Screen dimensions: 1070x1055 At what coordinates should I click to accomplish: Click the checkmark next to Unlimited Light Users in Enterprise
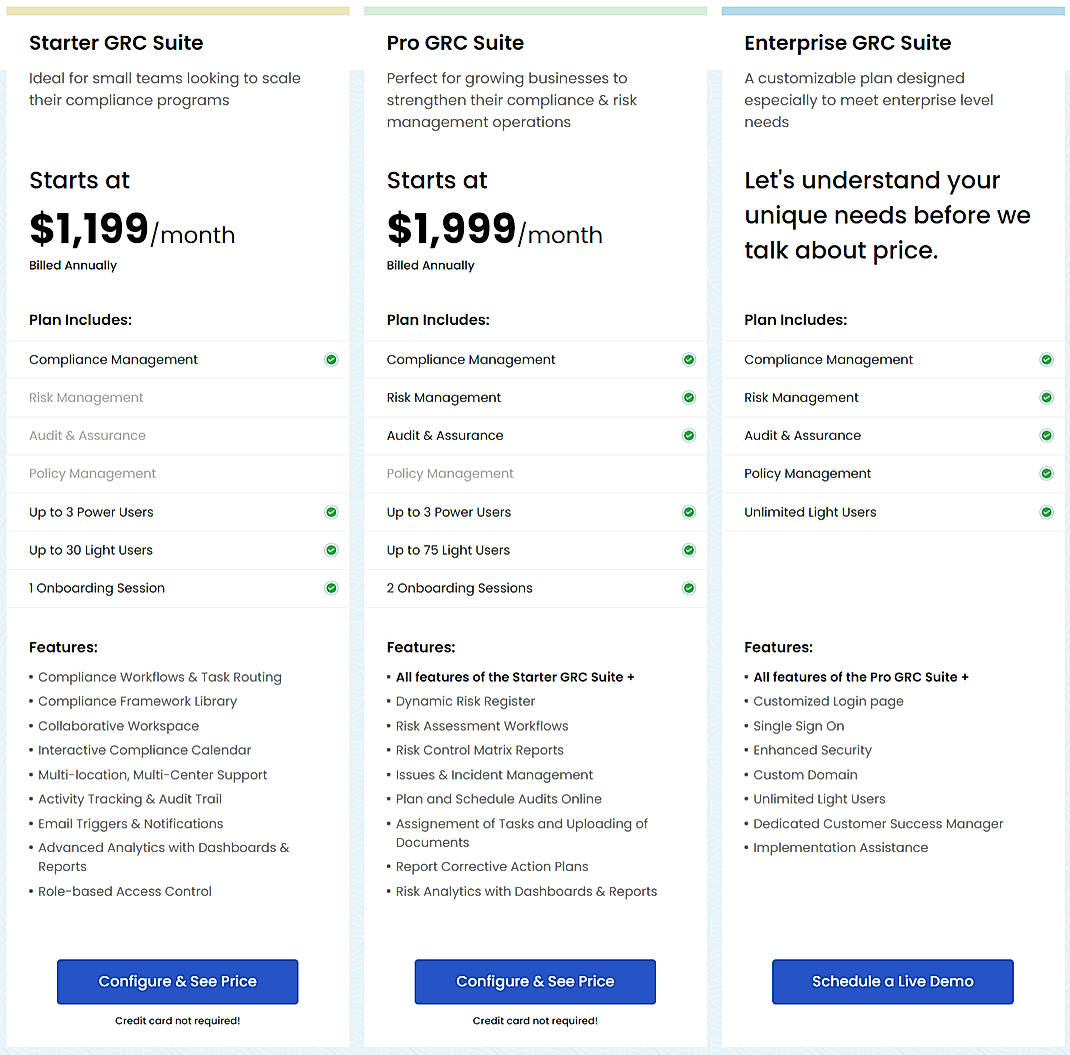(x=1046, y=511)
